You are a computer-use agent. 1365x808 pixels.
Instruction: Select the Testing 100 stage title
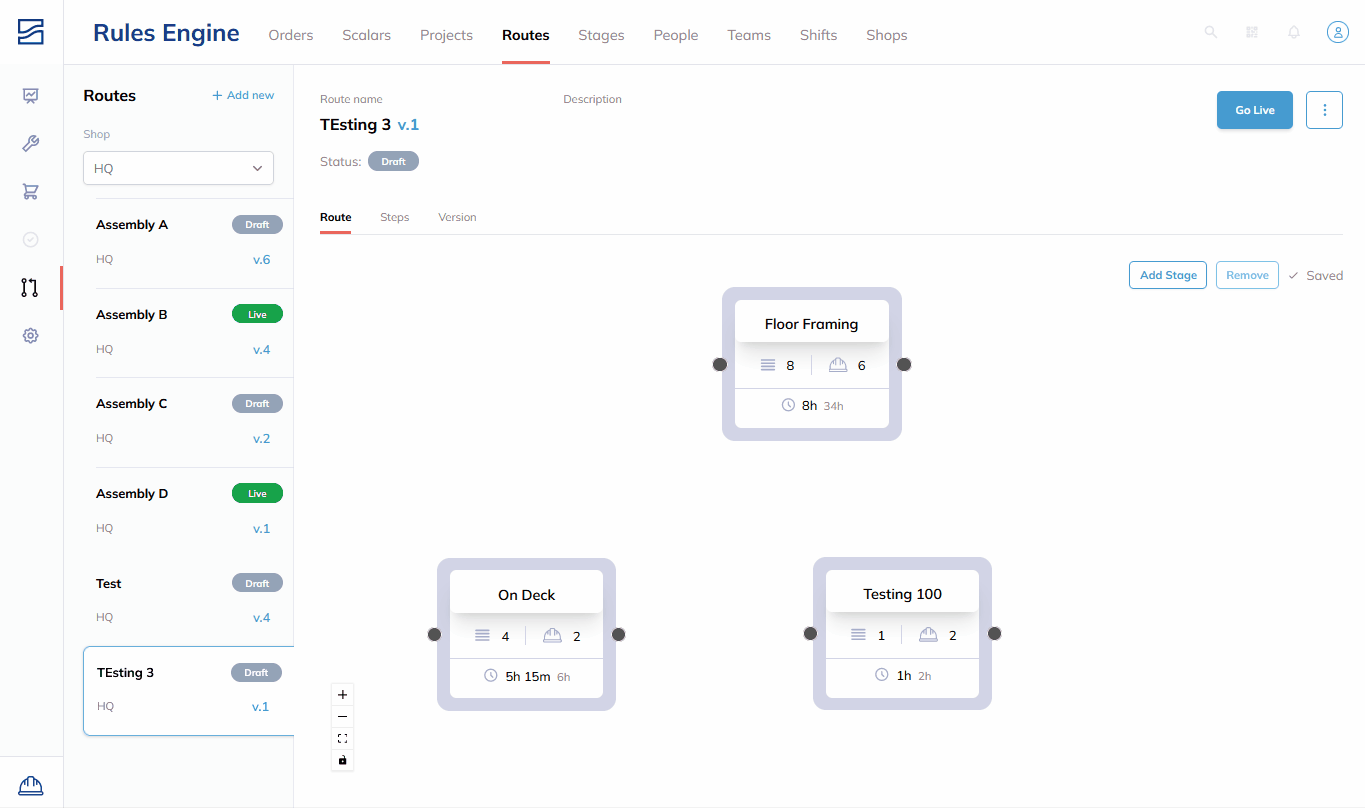(902, 594)
